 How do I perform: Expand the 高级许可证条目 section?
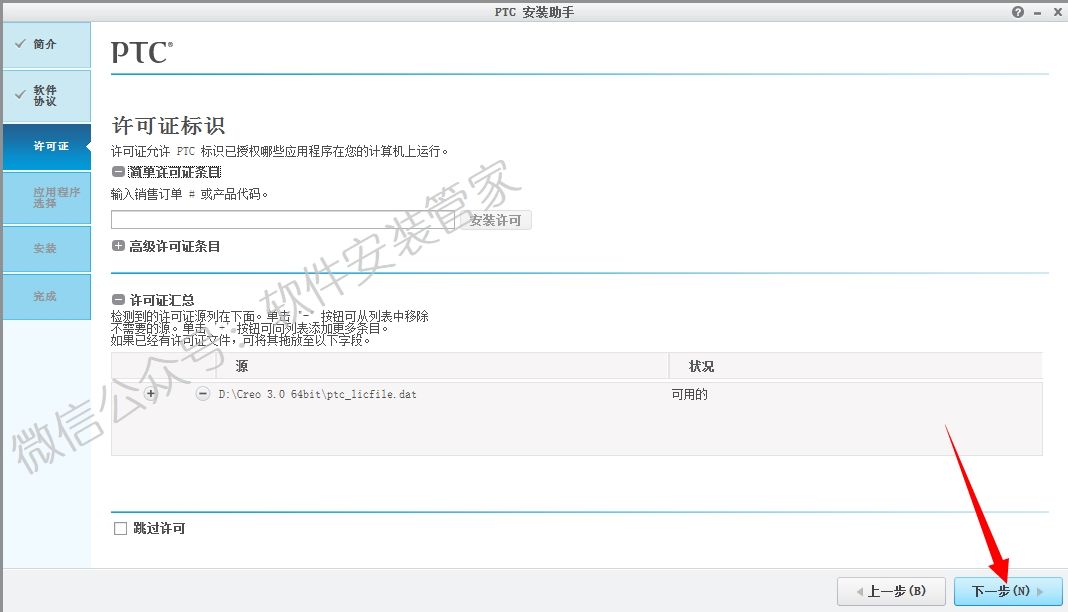[117, 244]
